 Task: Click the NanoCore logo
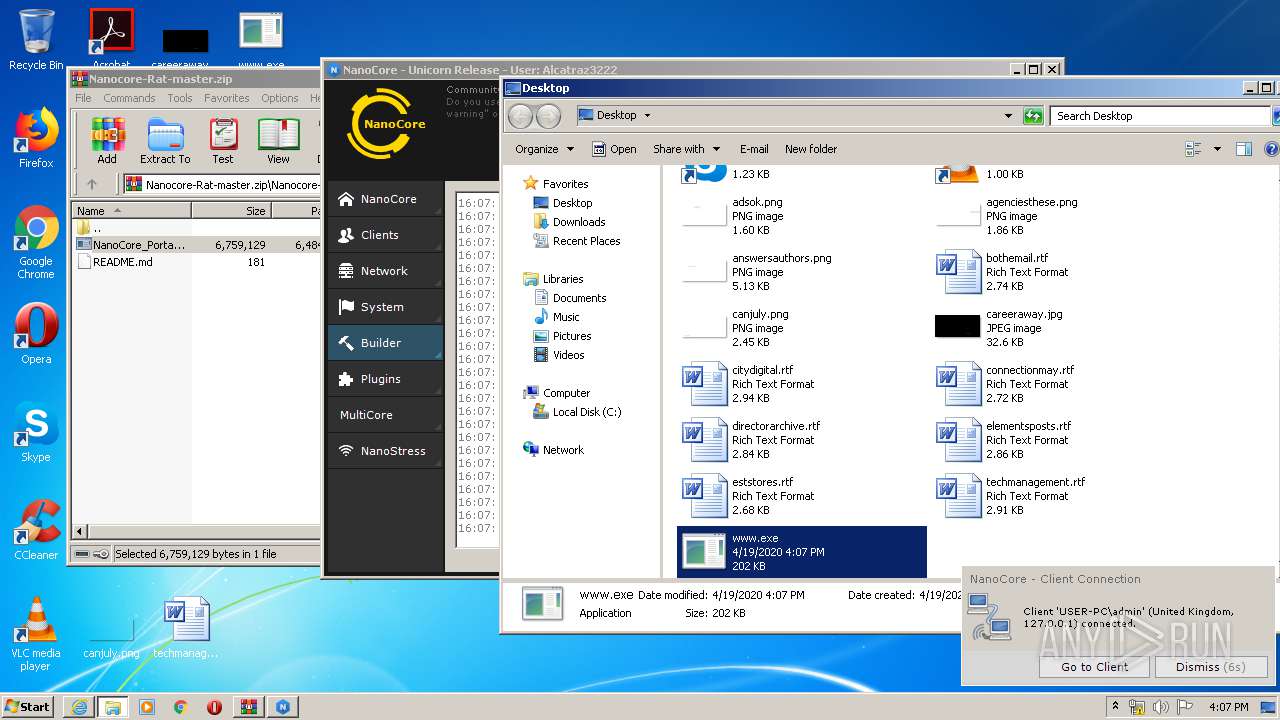click(386, 124)
